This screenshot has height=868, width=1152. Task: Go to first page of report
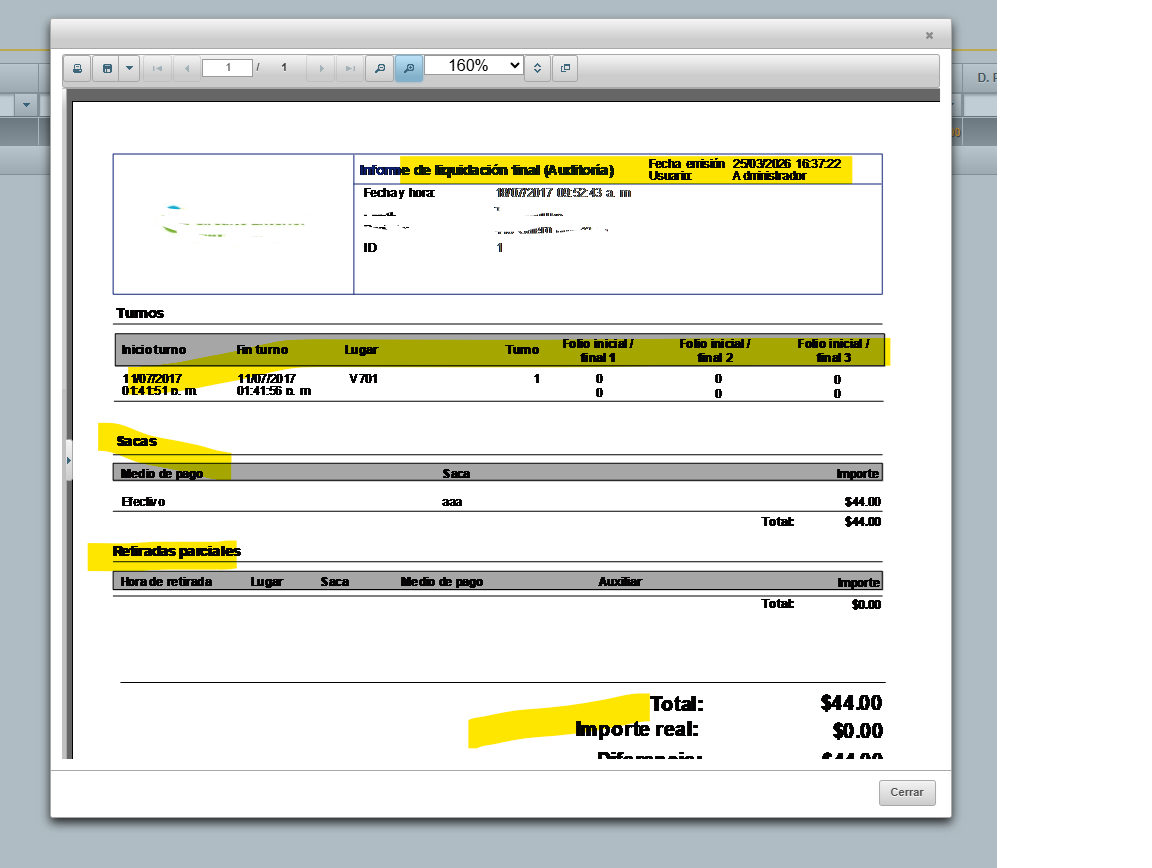point(157,68)
